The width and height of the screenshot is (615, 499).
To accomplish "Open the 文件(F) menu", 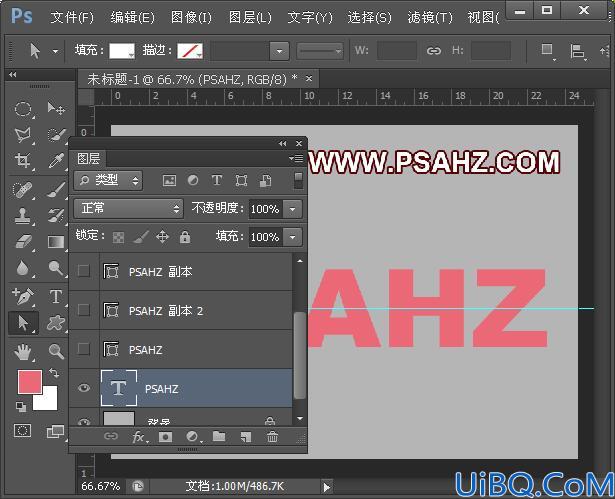I will coord(72,17).
